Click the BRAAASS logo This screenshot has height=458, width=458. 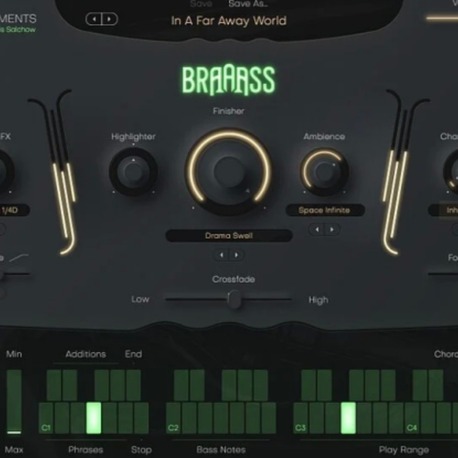pyautogui.click(x=229, y=80)
